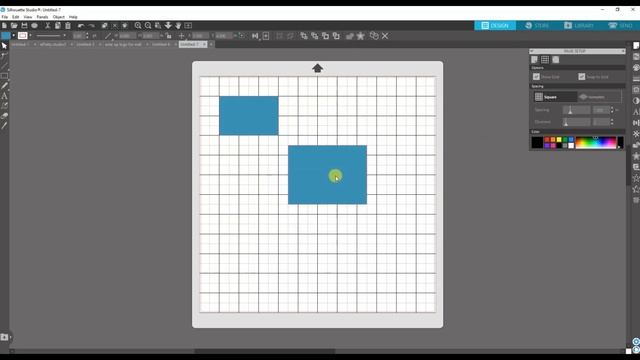Open the Page Setup page tab icon
The image size is (640, 360).
[x=534, y=60]
